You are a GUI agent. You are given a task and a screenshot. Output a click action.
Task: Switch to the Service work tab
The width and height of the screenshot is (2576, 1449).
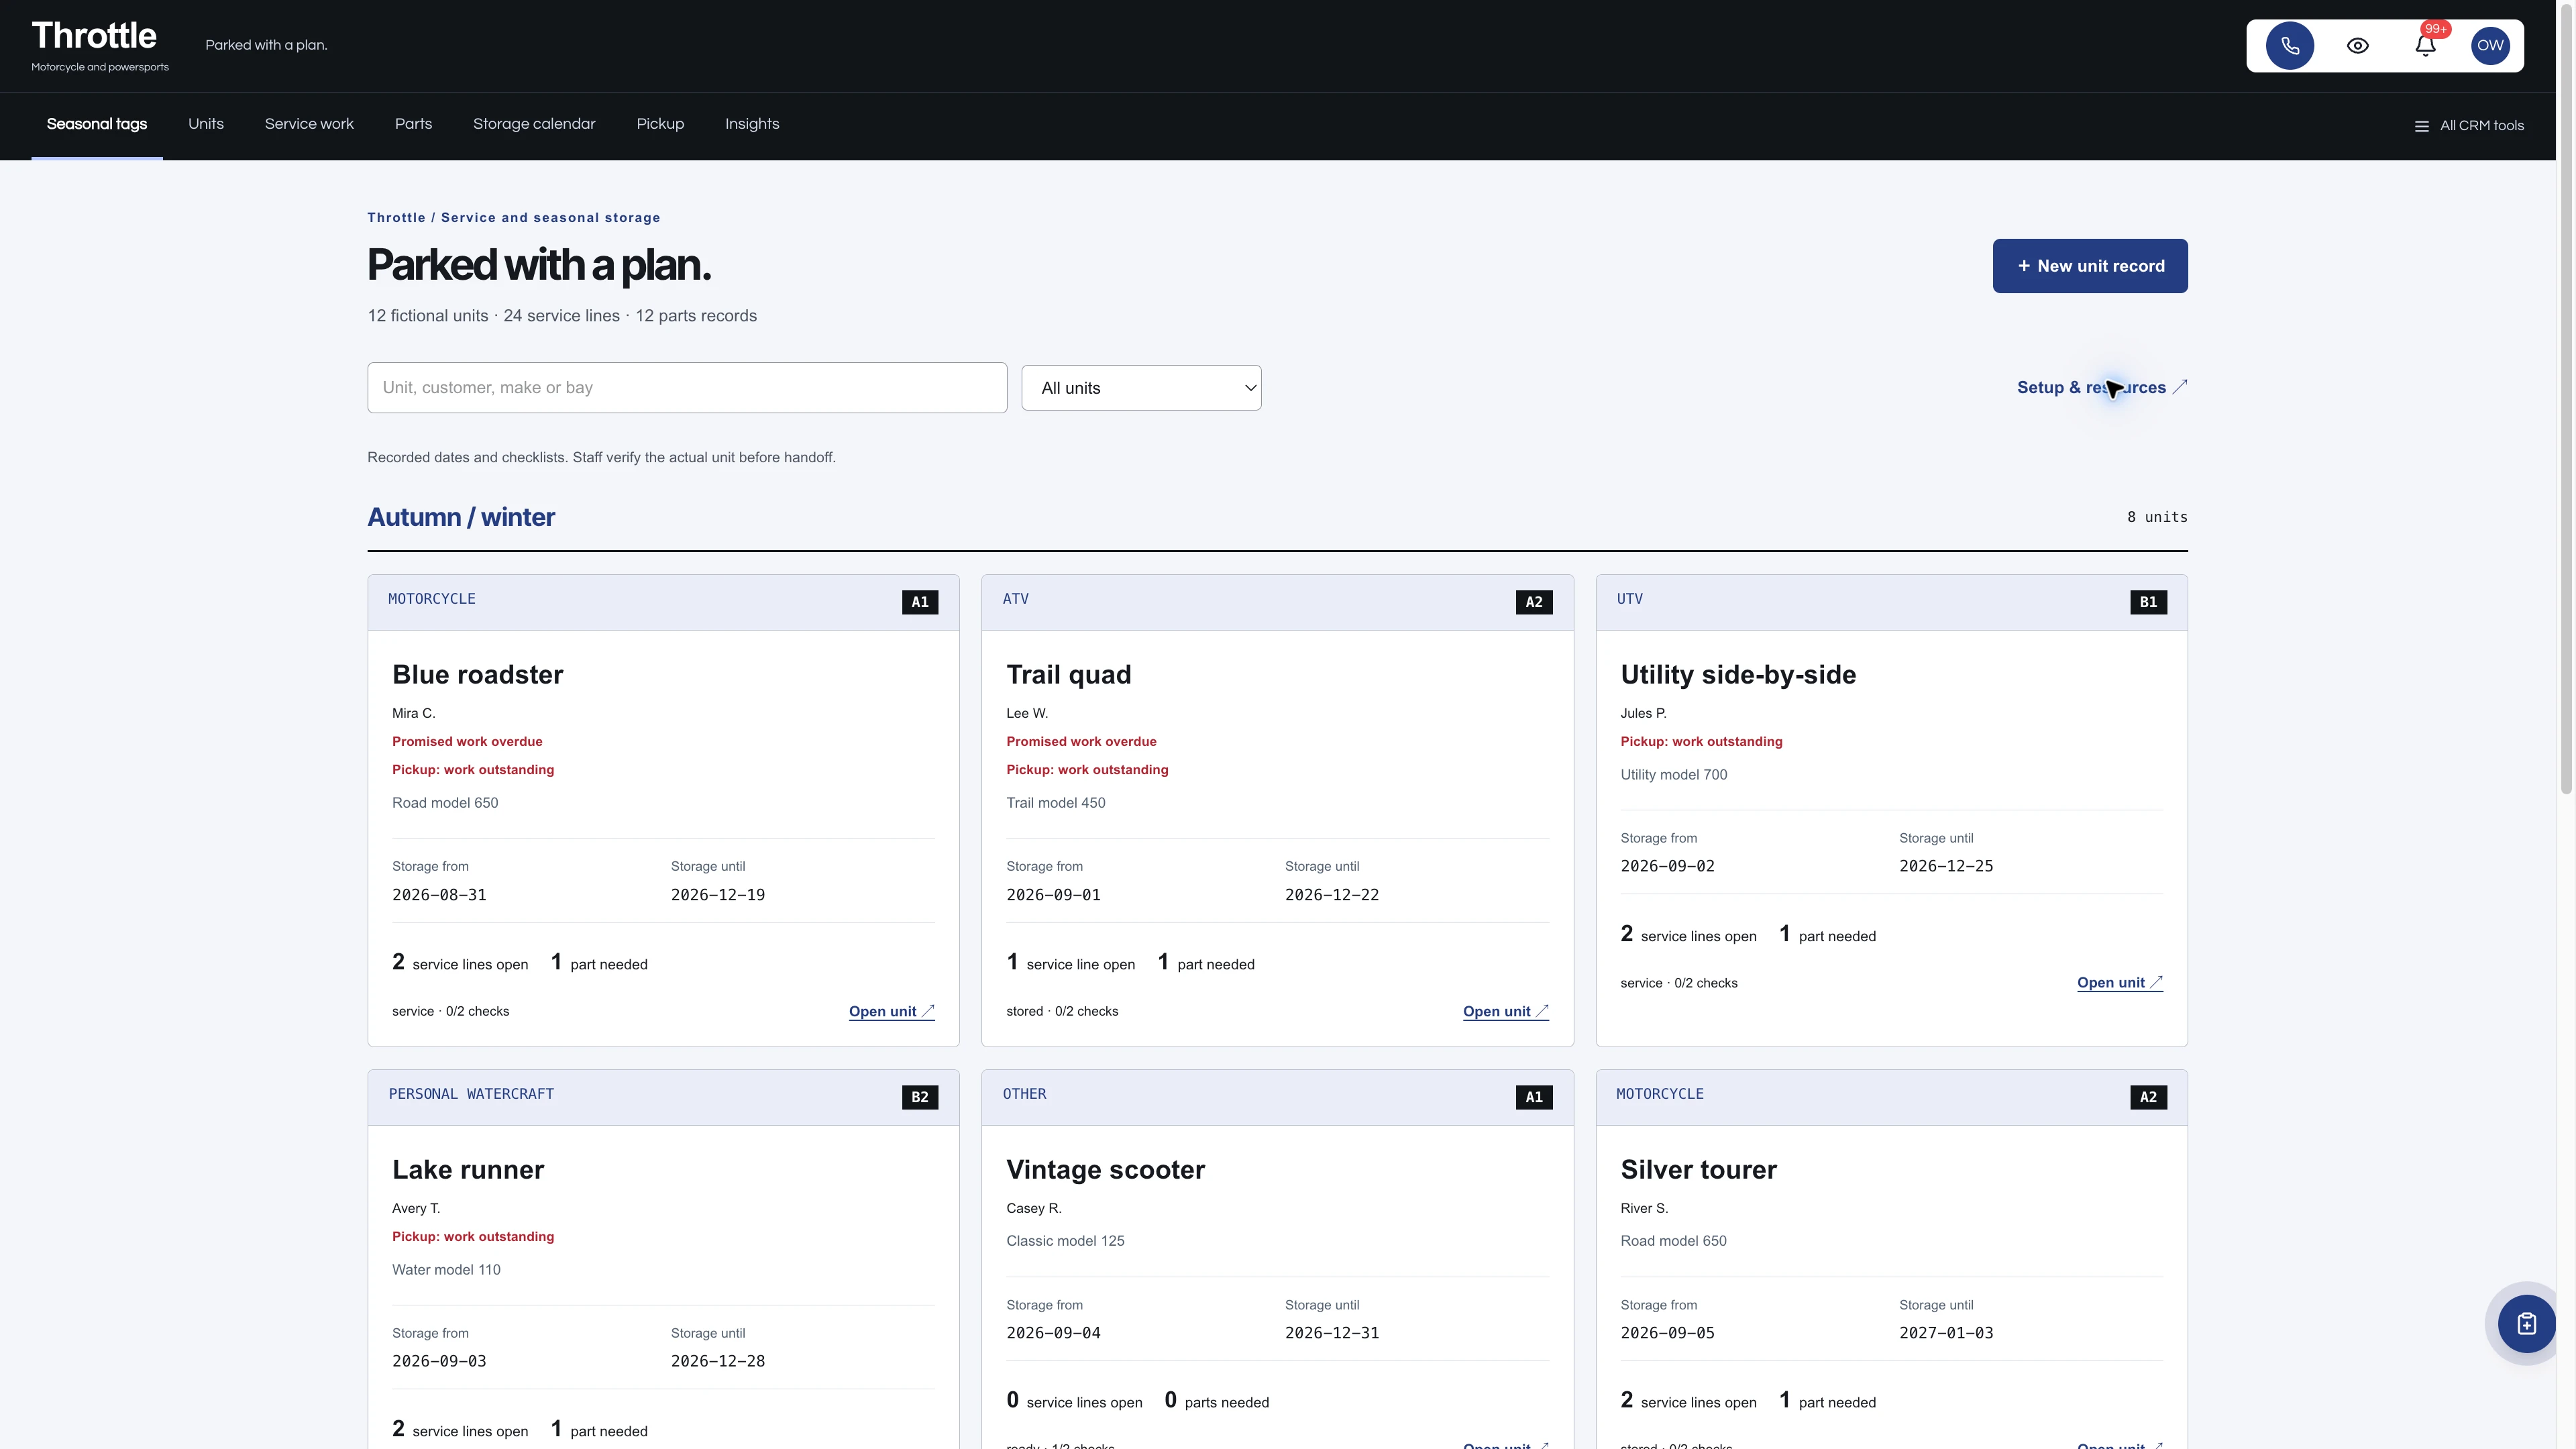point(309,124)
